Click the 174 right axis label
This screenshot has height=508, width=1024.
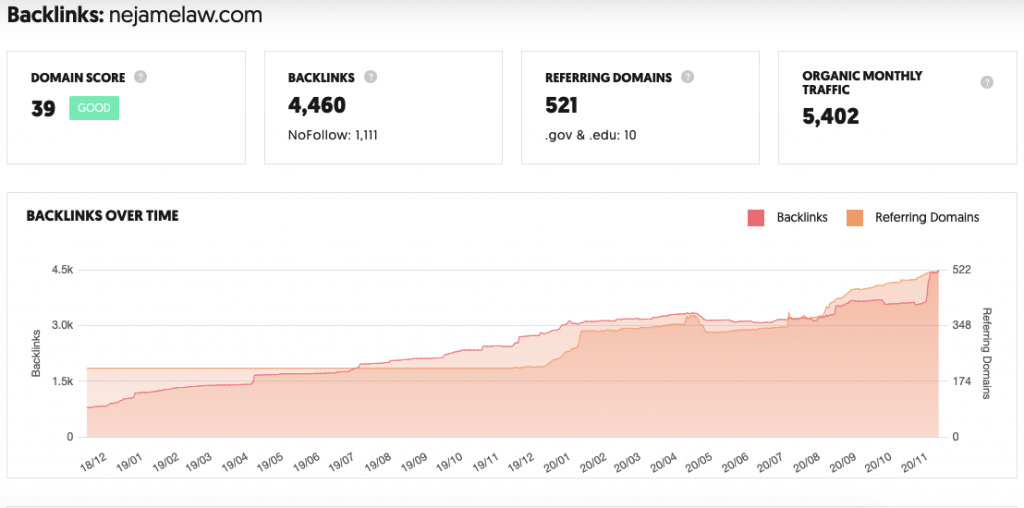[x=960, y=381]
